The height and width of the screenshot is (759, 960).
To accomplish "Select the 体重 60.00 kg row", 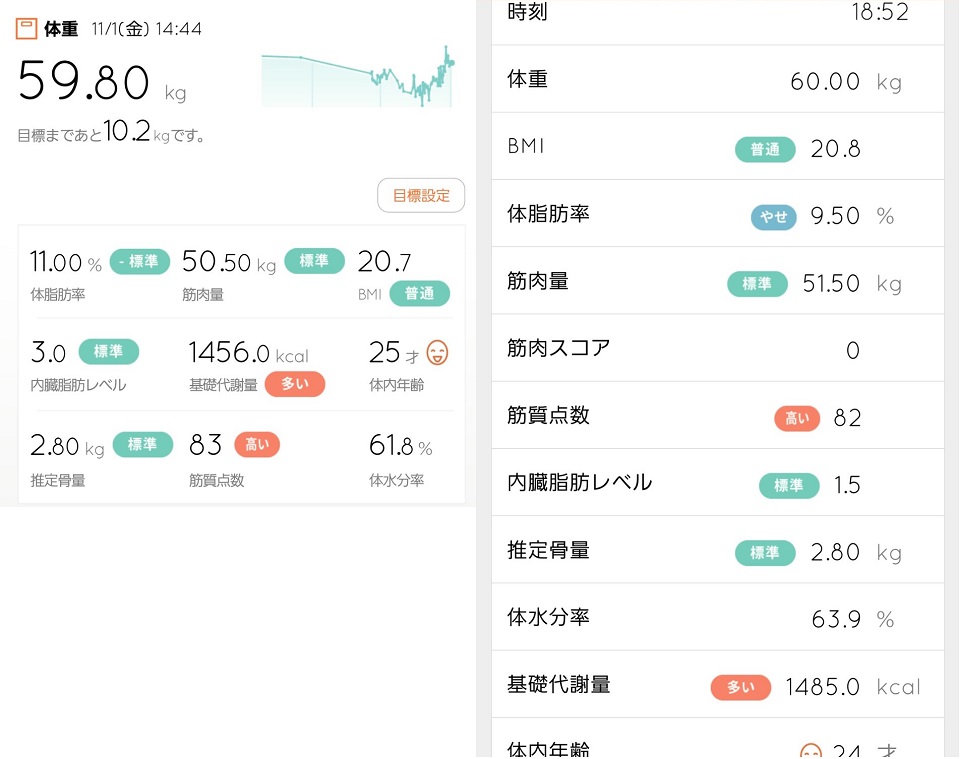I will point(718,80).
